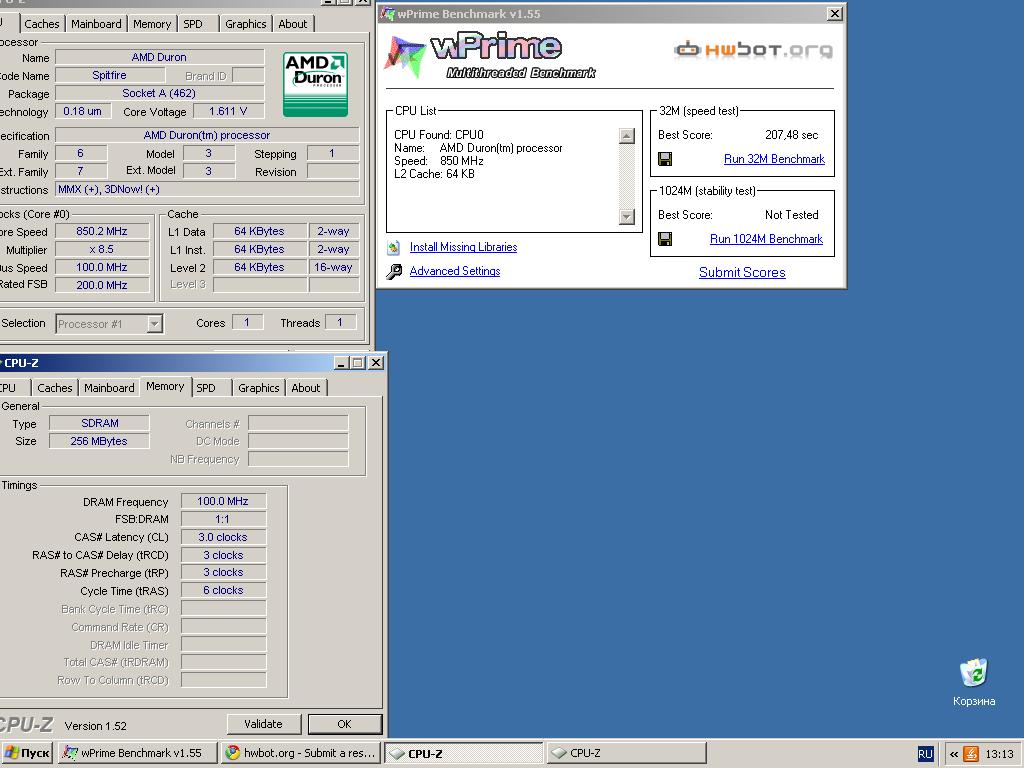
Task: Switch to wPrime Benchmark v1.55 taskbar button
Action: [x=136, y=753]
